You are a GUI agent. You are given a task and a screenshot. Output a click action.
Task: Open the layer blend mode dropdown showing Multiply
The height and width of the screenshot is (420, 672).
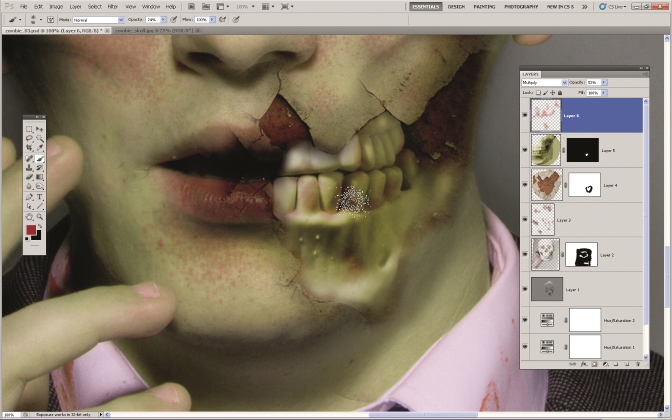click(544, 82)
